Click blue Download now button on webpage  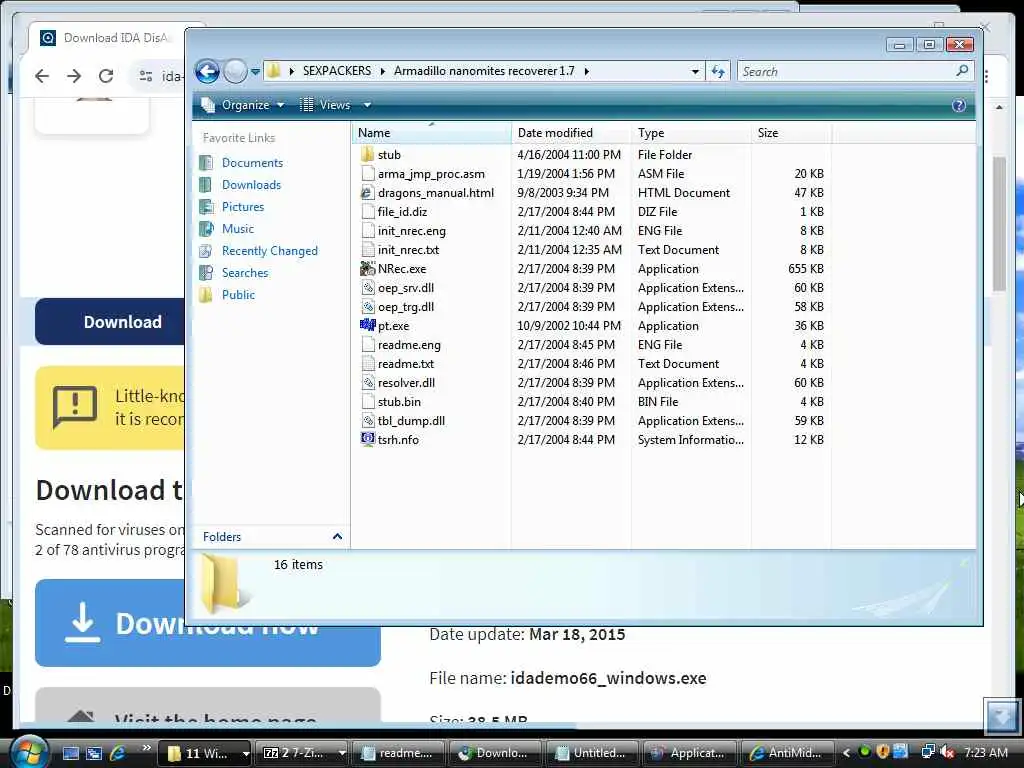tap(208, 623)
